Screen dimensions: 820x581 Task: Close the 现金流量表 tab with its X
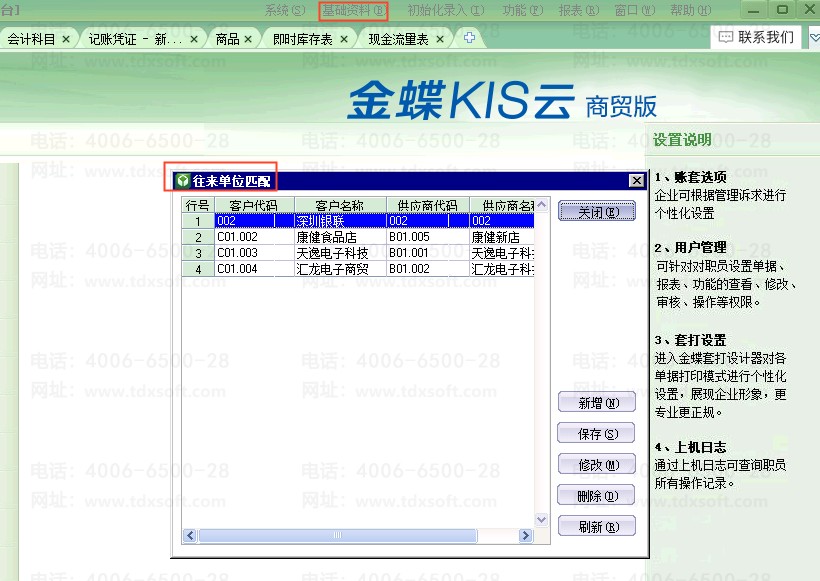tap(439, 39)
